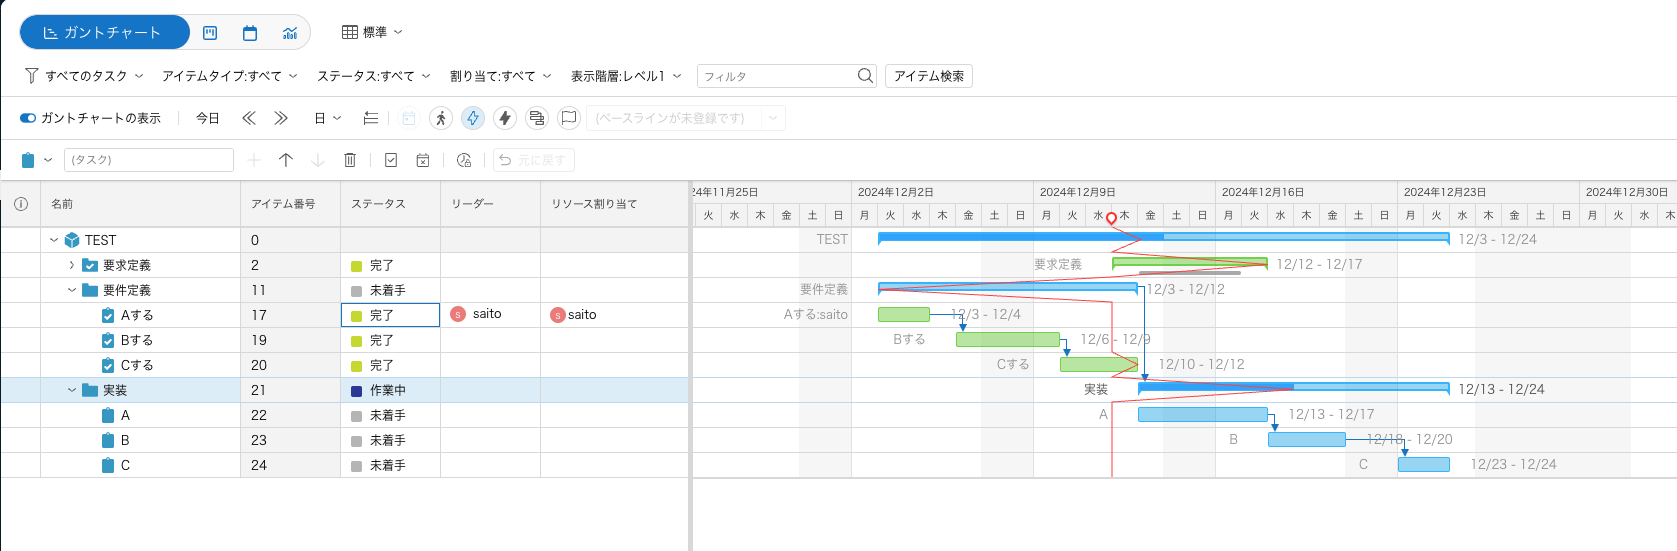Click the calendar with X icon
Viewport: 1677px width, 551px height.
(x=423, y=160)
